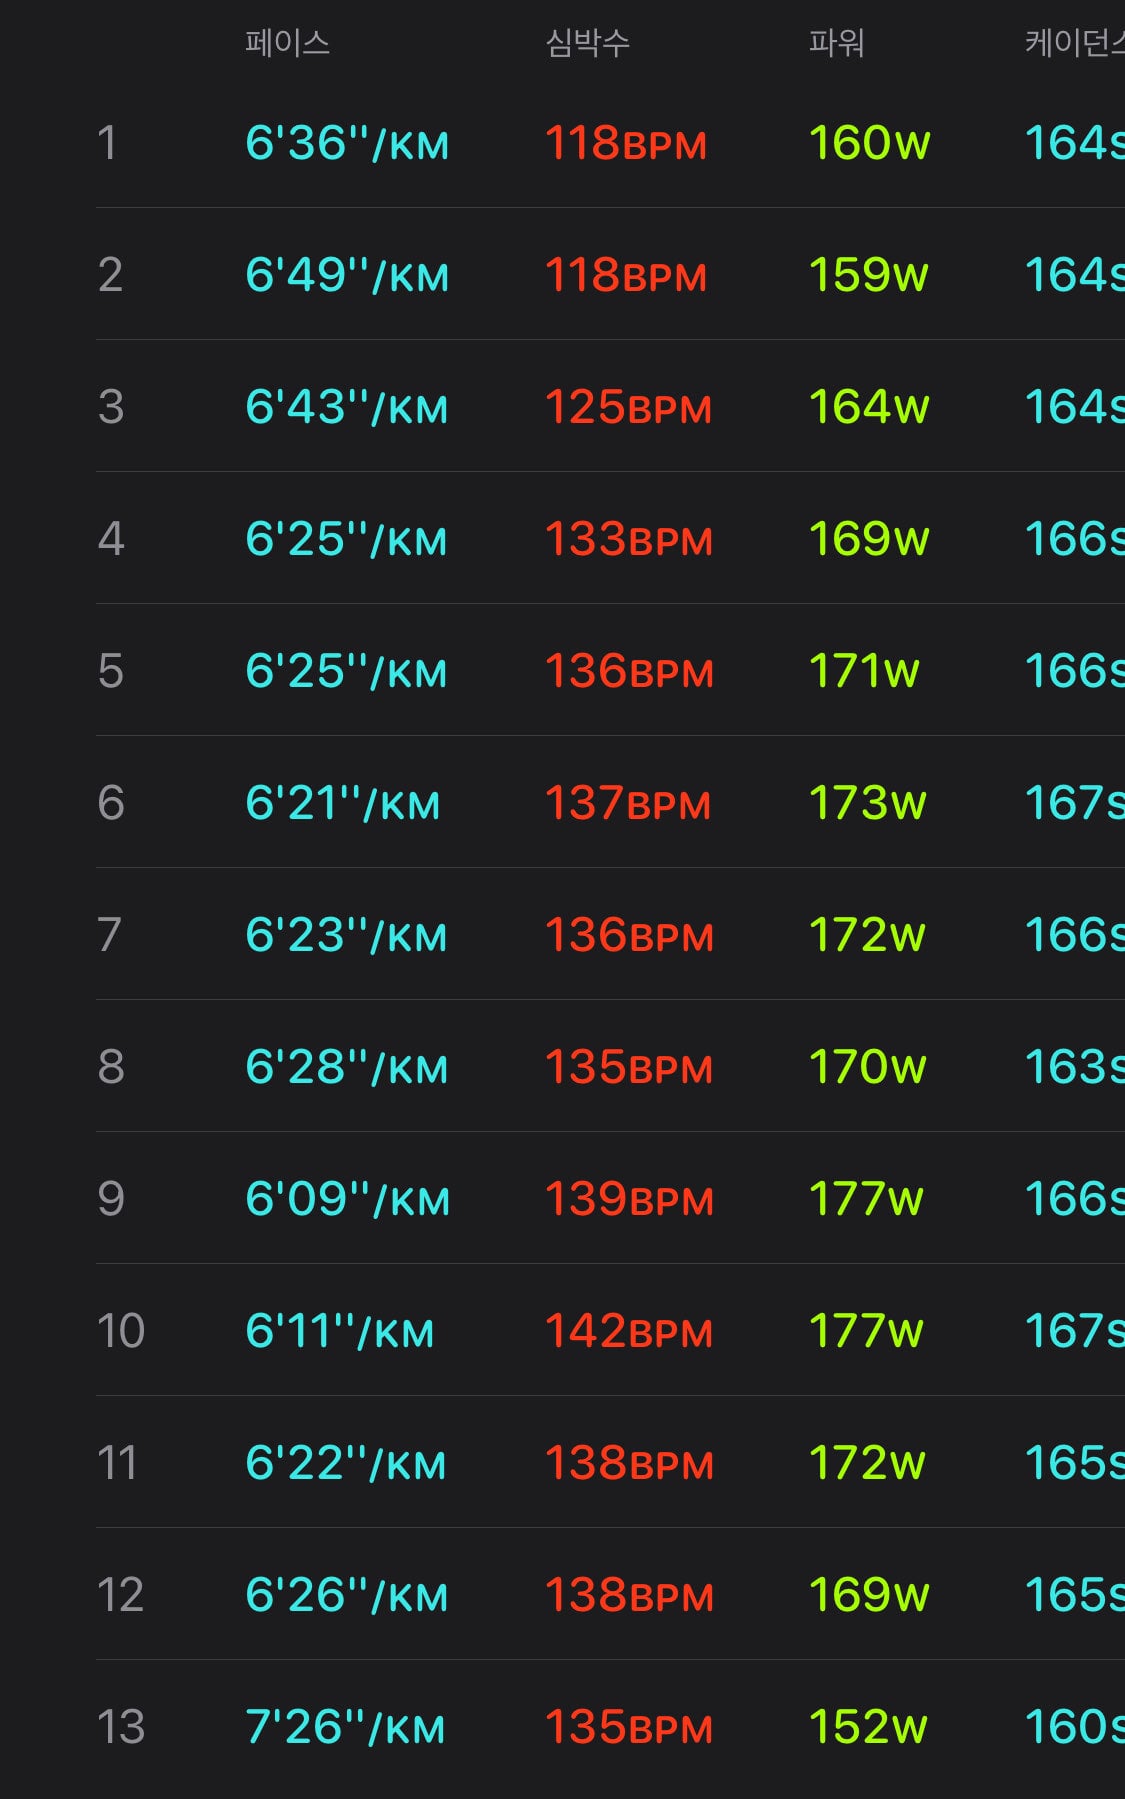Select the 파워 column header
Screen dimensions: 1125x1799
tap(836, 42)
